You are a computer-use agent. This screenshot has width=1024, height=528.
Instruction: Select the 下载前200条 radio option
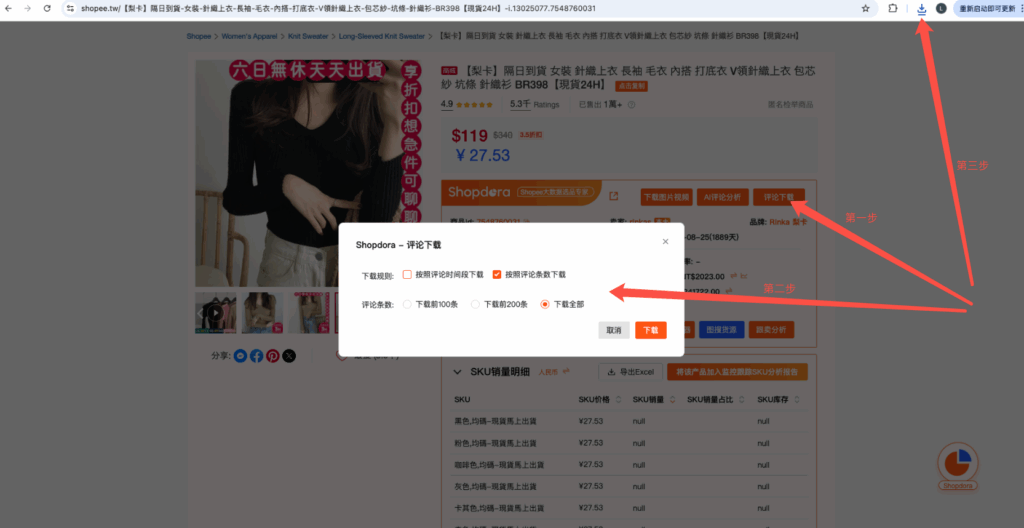coord(476,304)
